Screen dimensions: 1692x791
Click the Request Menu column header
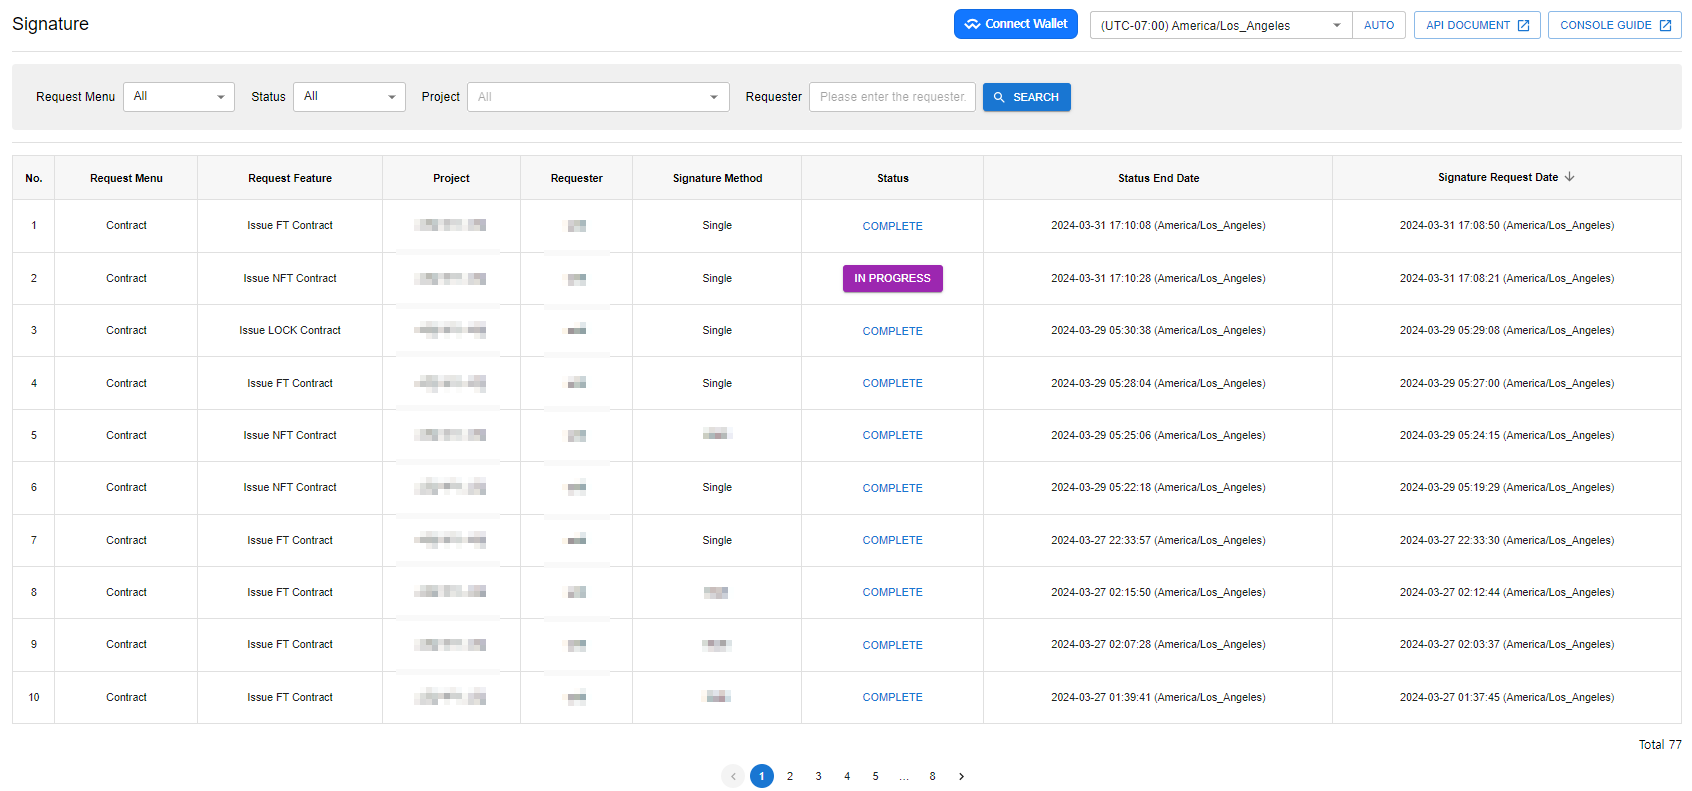[126, 178]
